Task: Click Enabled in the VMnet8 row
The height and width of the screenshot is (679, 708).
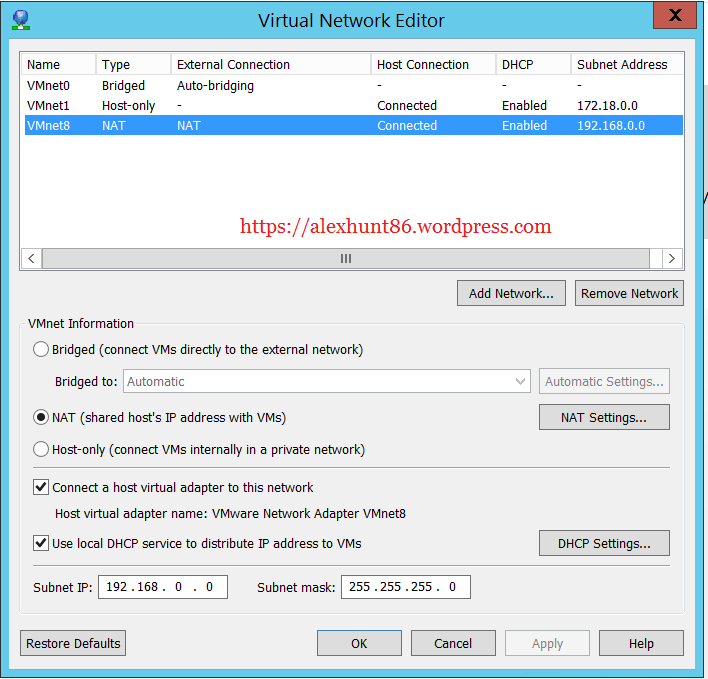Action: [524, 126]
